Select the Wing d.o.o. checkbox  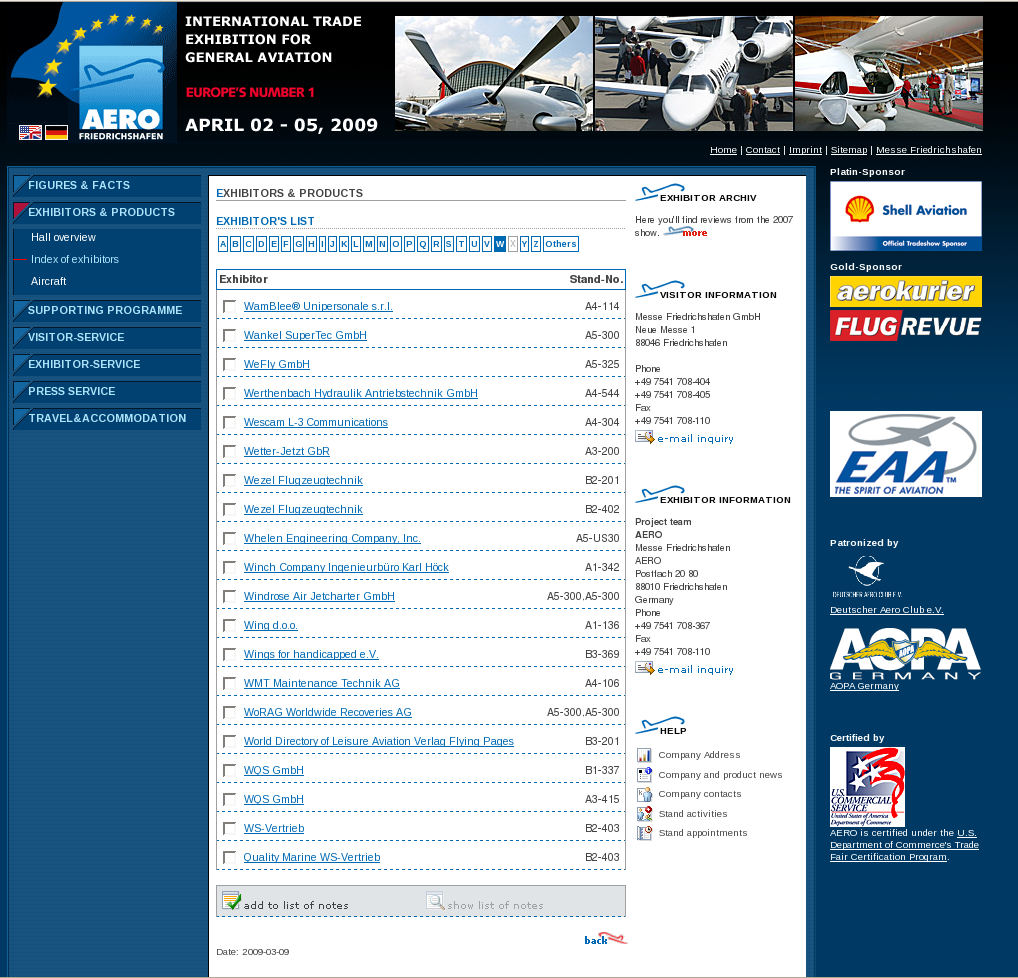click(229, 625)
